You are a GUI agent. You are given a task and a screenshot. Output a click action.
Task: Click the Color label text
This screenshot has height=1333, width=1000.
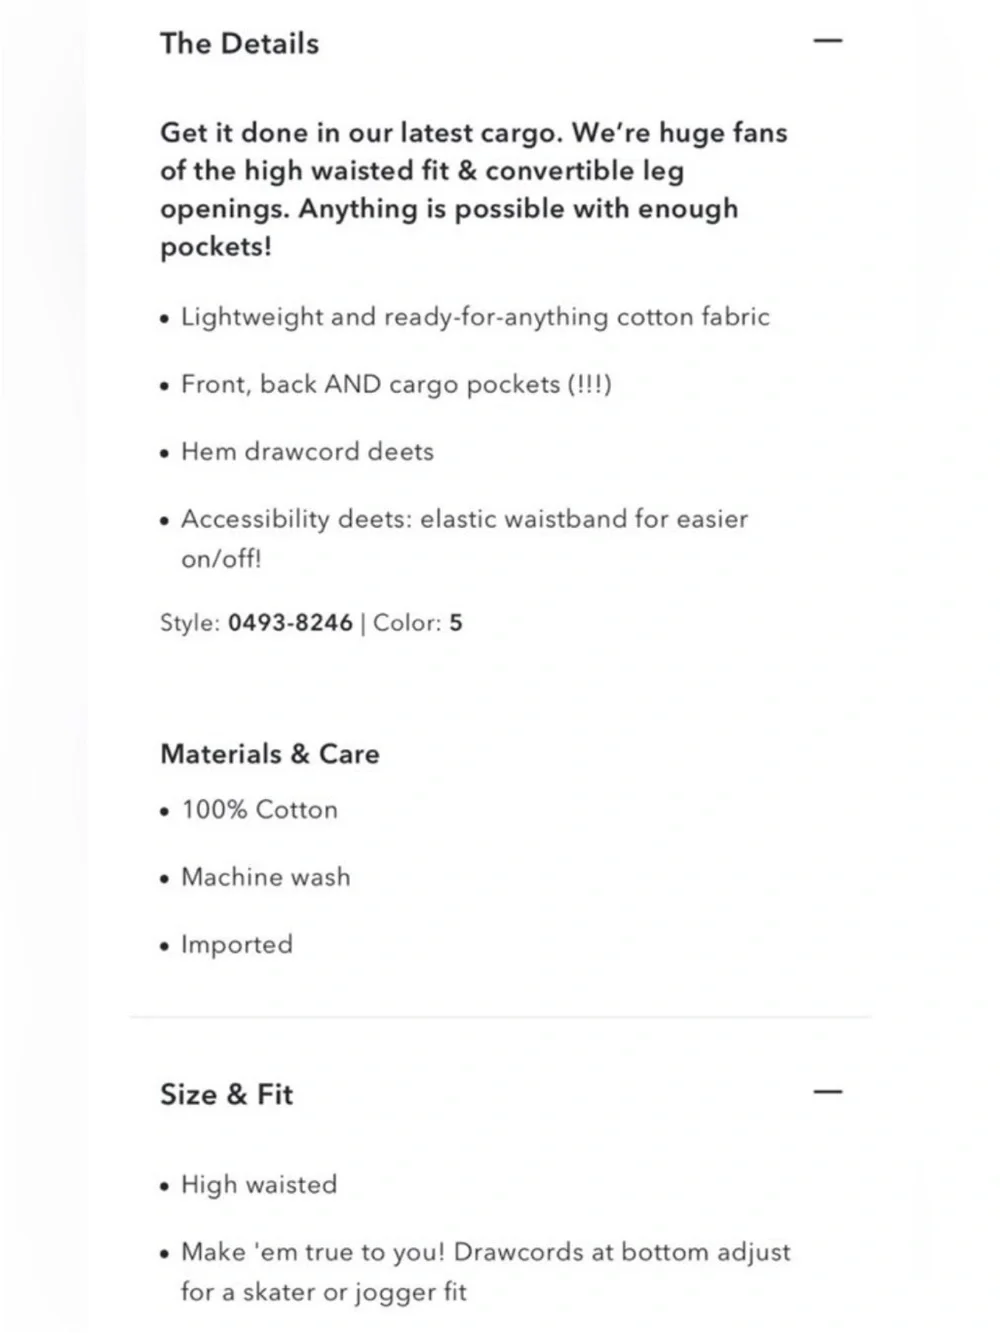pyautogui.click(x=407, y=622)
